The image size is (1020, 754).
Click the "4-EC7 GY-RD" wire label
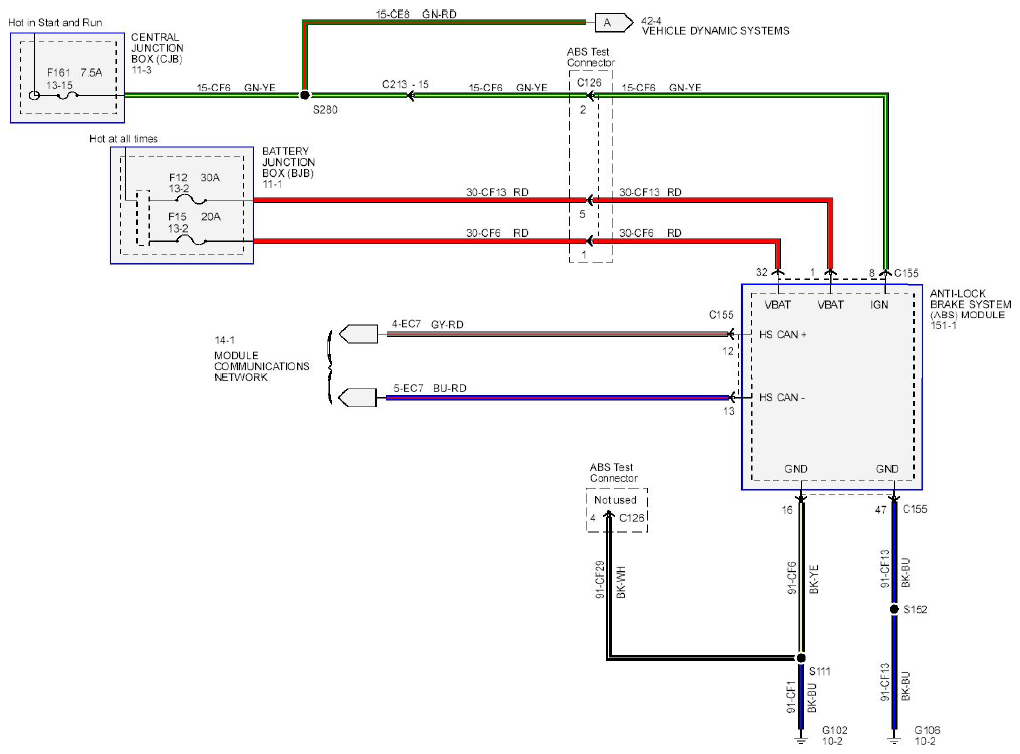(x=427, y=324)
